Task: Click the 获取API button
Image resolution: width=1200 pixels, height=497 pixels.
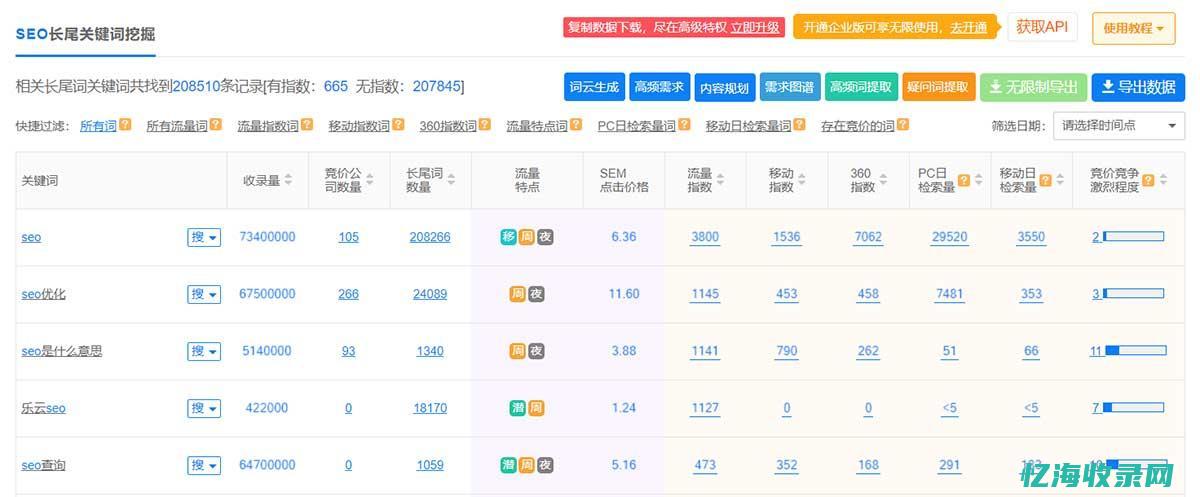Action: (x=1042, y=27)
